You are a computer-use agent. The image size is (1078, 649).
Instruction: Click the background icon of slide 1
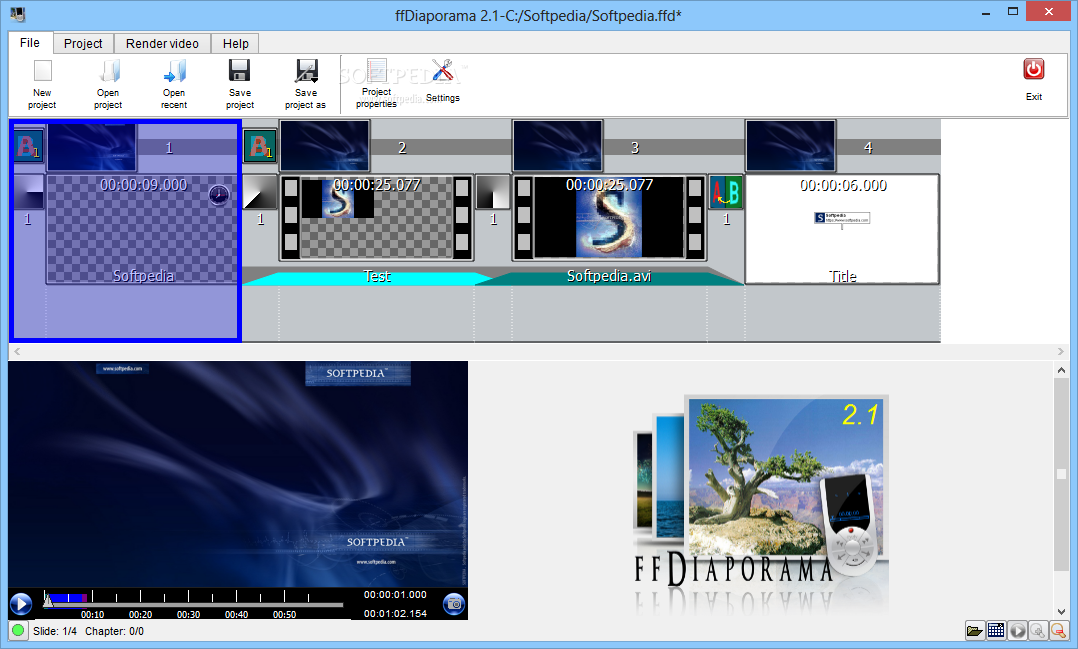click(x=29, y=146)
